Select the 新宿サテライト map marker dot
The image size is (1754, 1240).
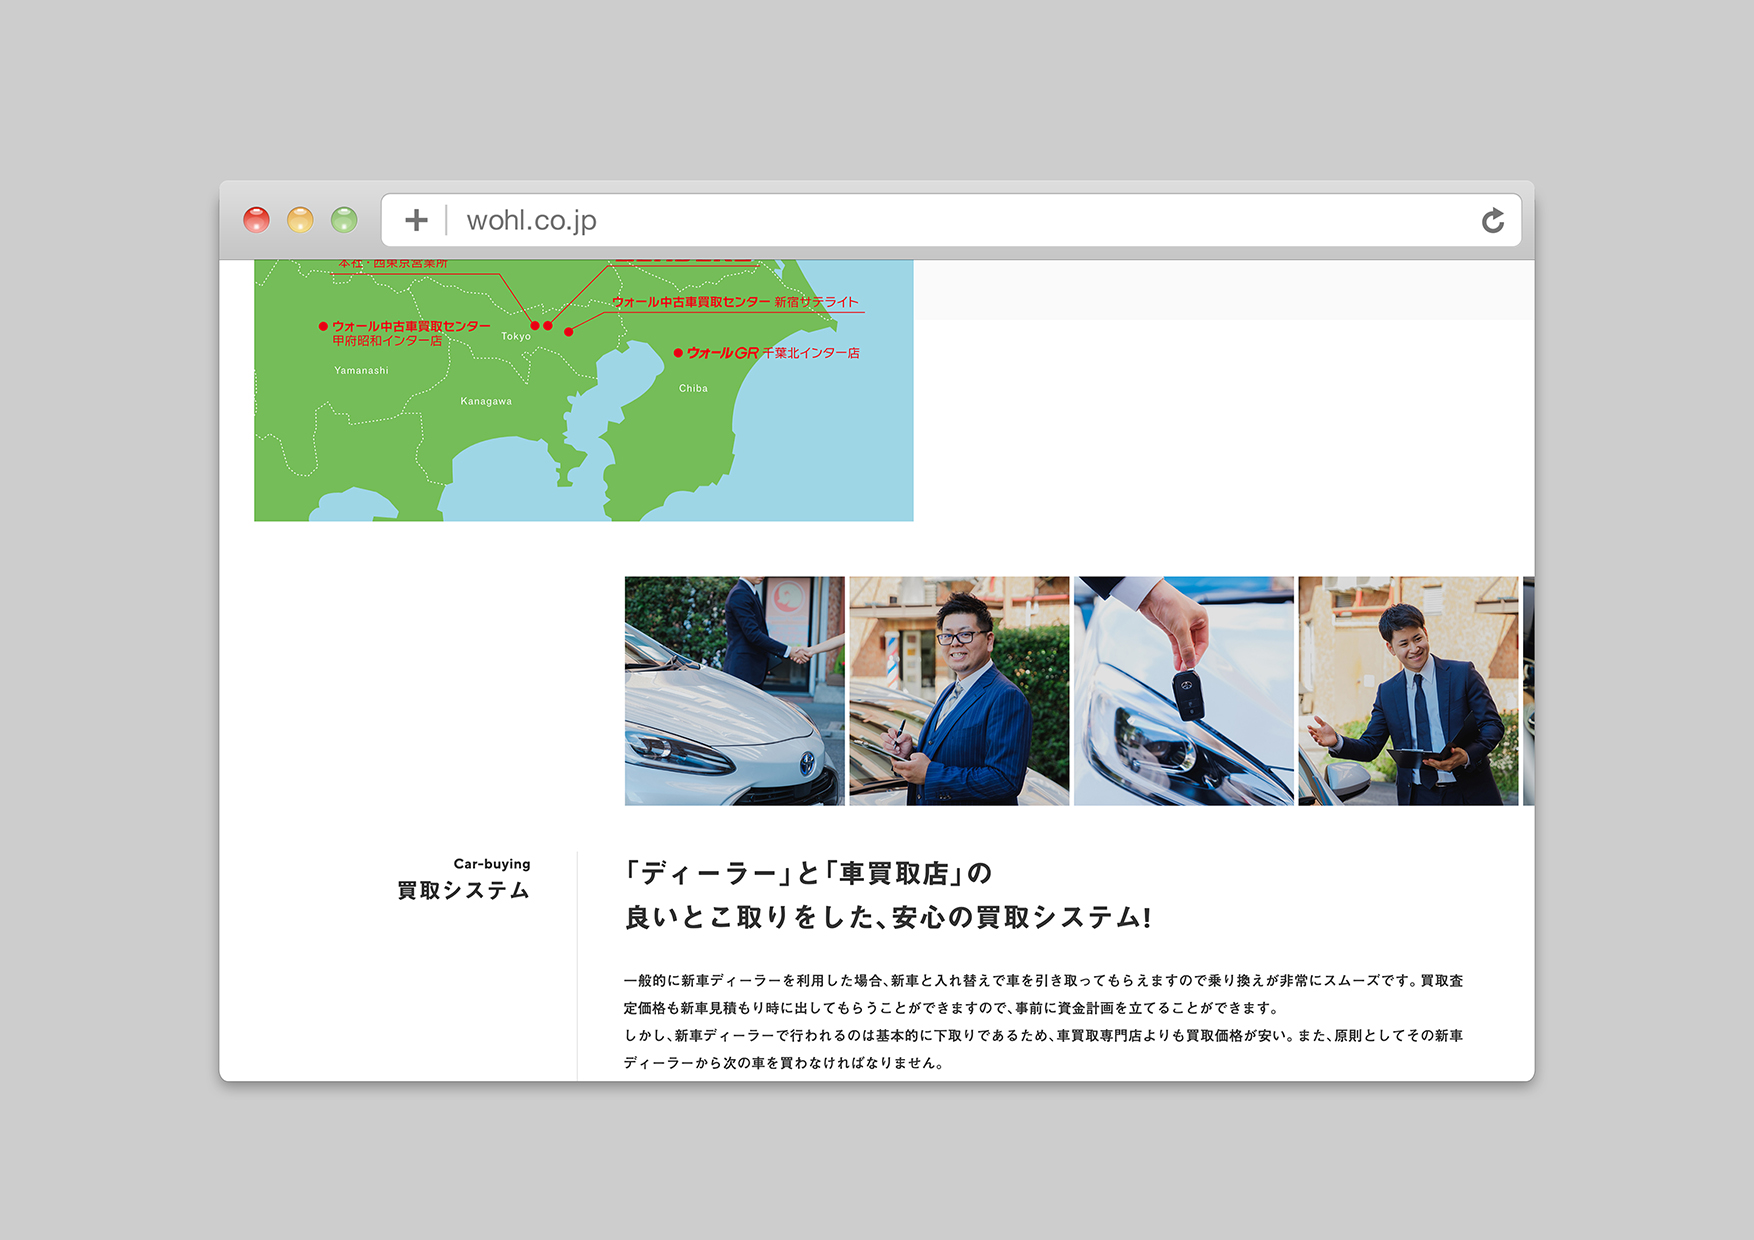tap(569, 332)
